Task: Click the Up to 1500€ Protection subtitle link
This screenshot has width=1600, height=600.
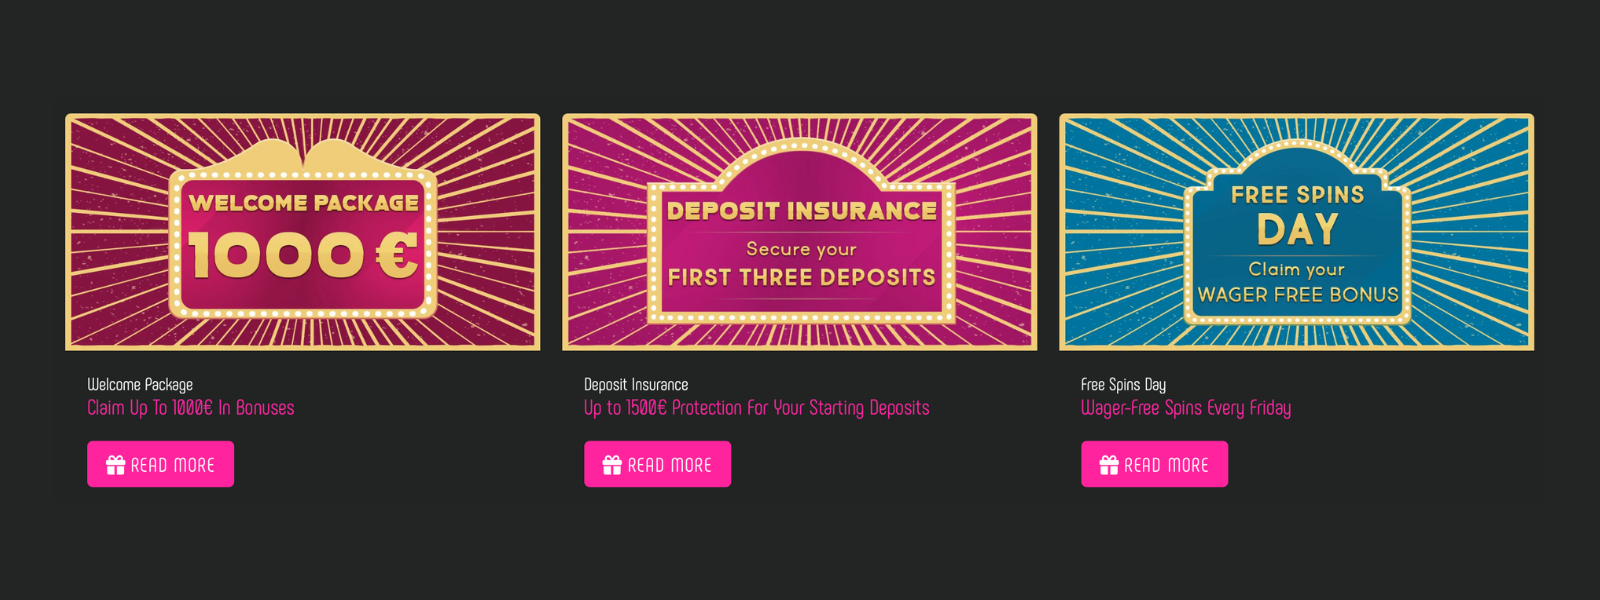Action: tap(756, 407)
